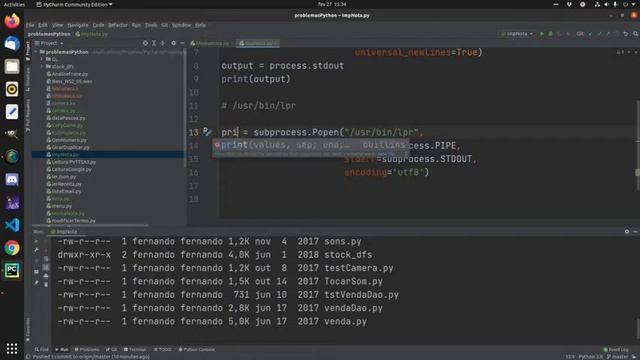This screenshot has width=640, height=360.
Task: Open Google Chrome from the dock
Action: coord(12,248)
